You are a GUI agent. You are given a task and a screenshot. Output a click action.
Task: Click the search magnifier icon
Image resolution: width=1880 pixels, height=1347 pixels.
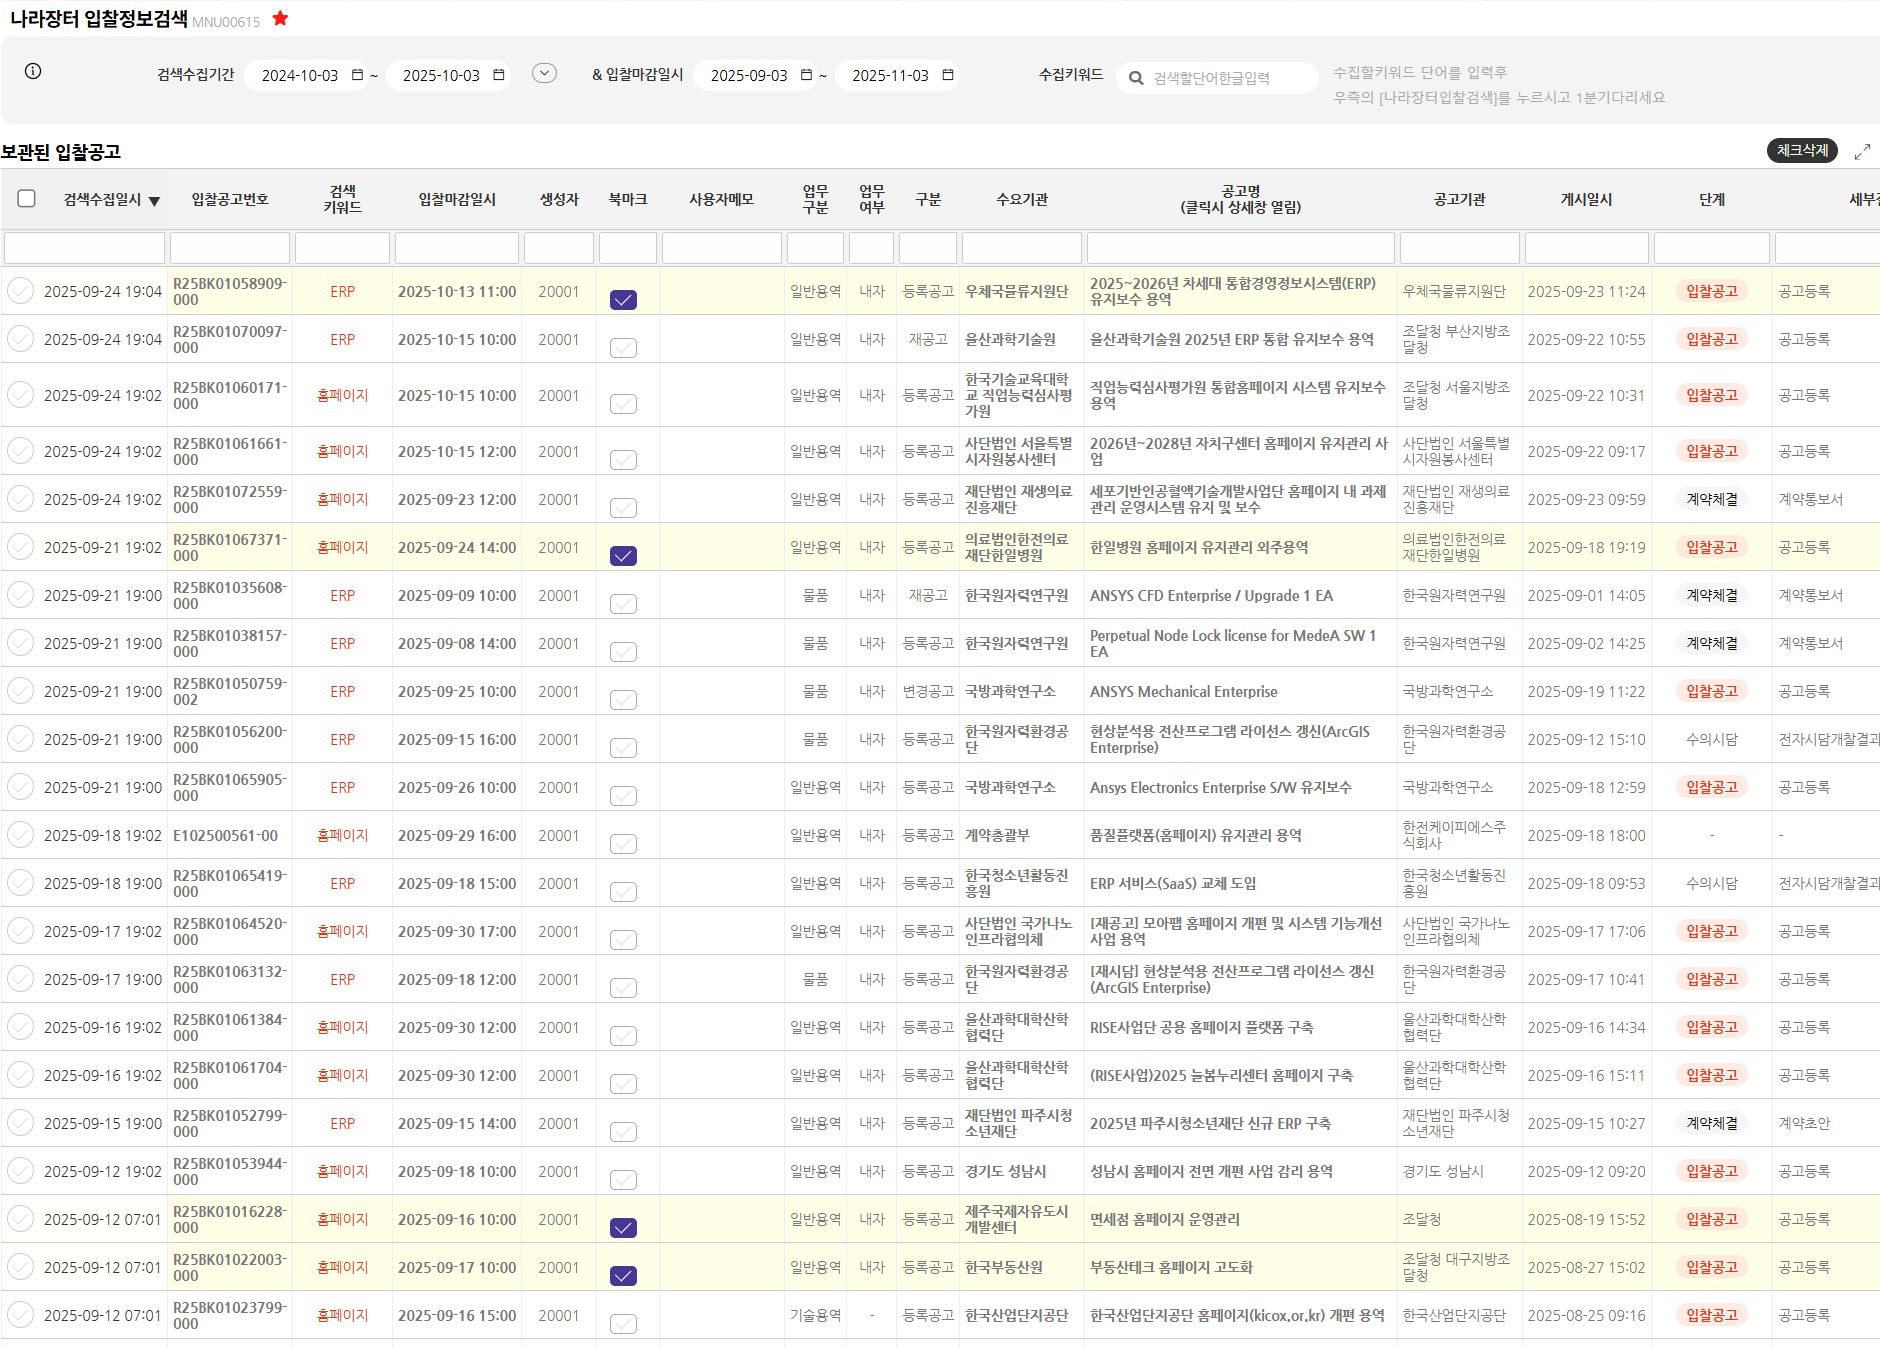1136,78
